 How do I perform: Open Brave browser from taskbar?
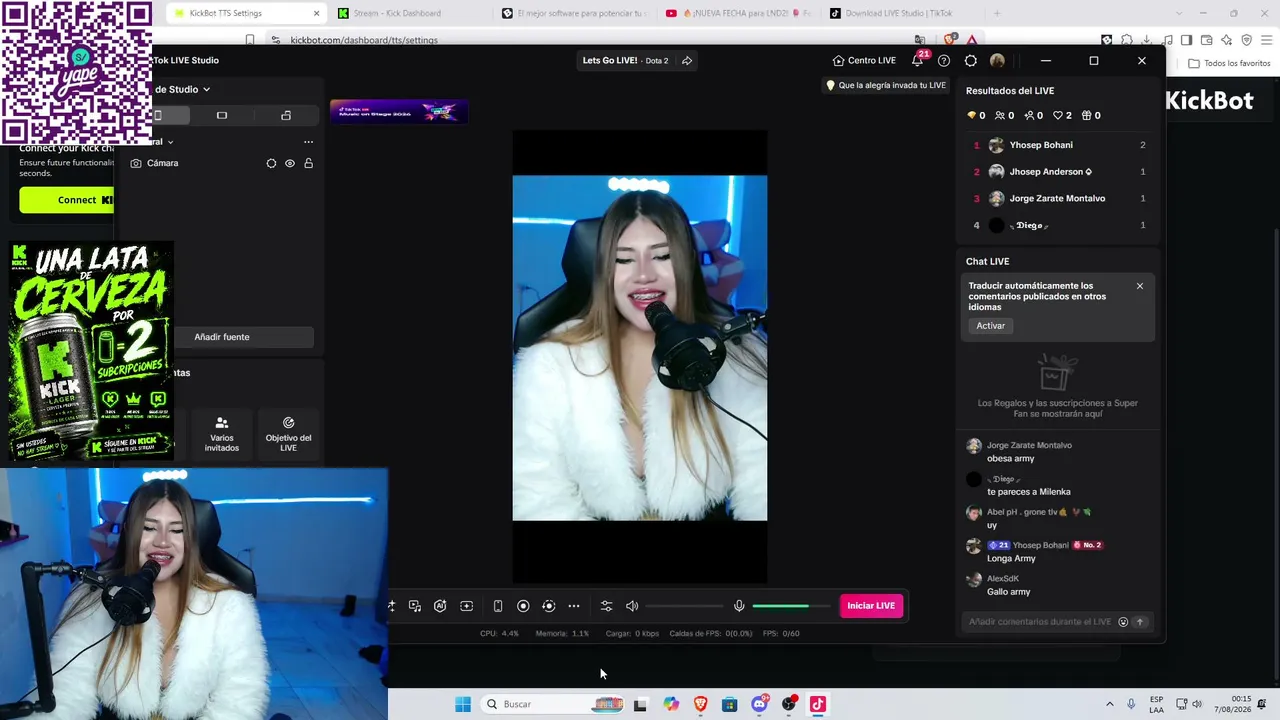pyautogui.click(x=700, y=704)
